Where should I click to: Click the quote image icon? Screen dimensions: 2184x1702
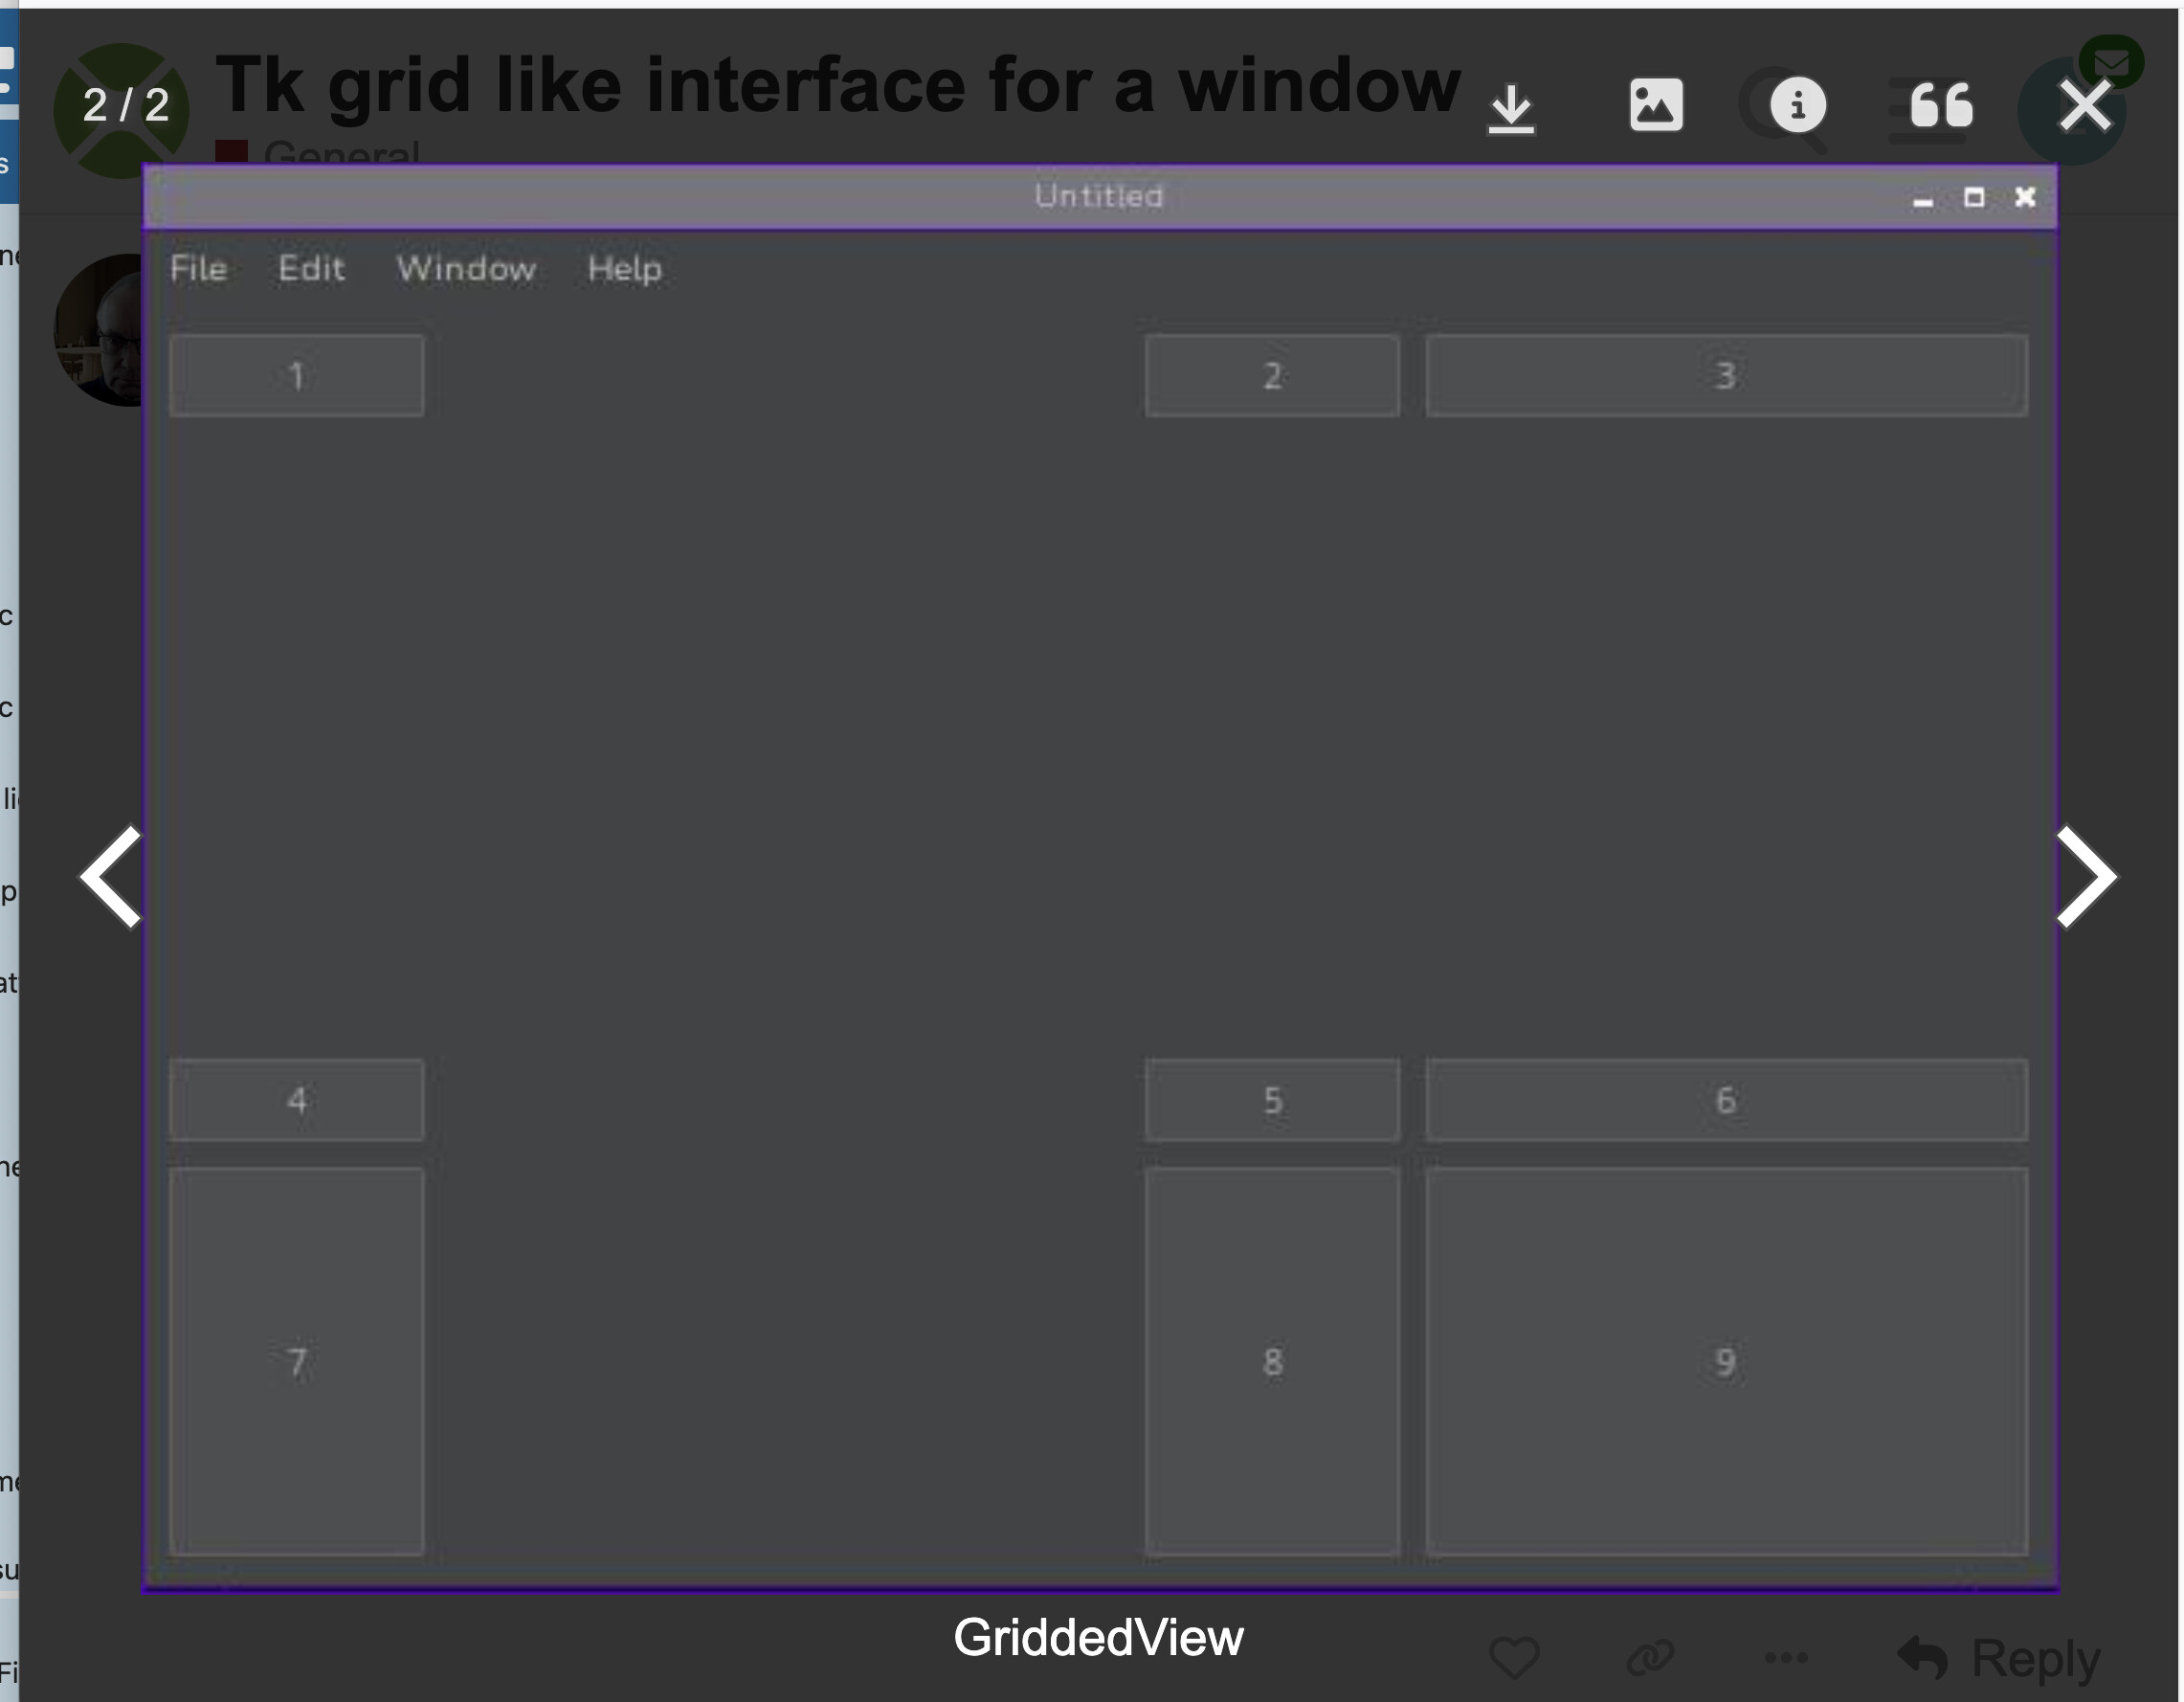(1941, 105)
